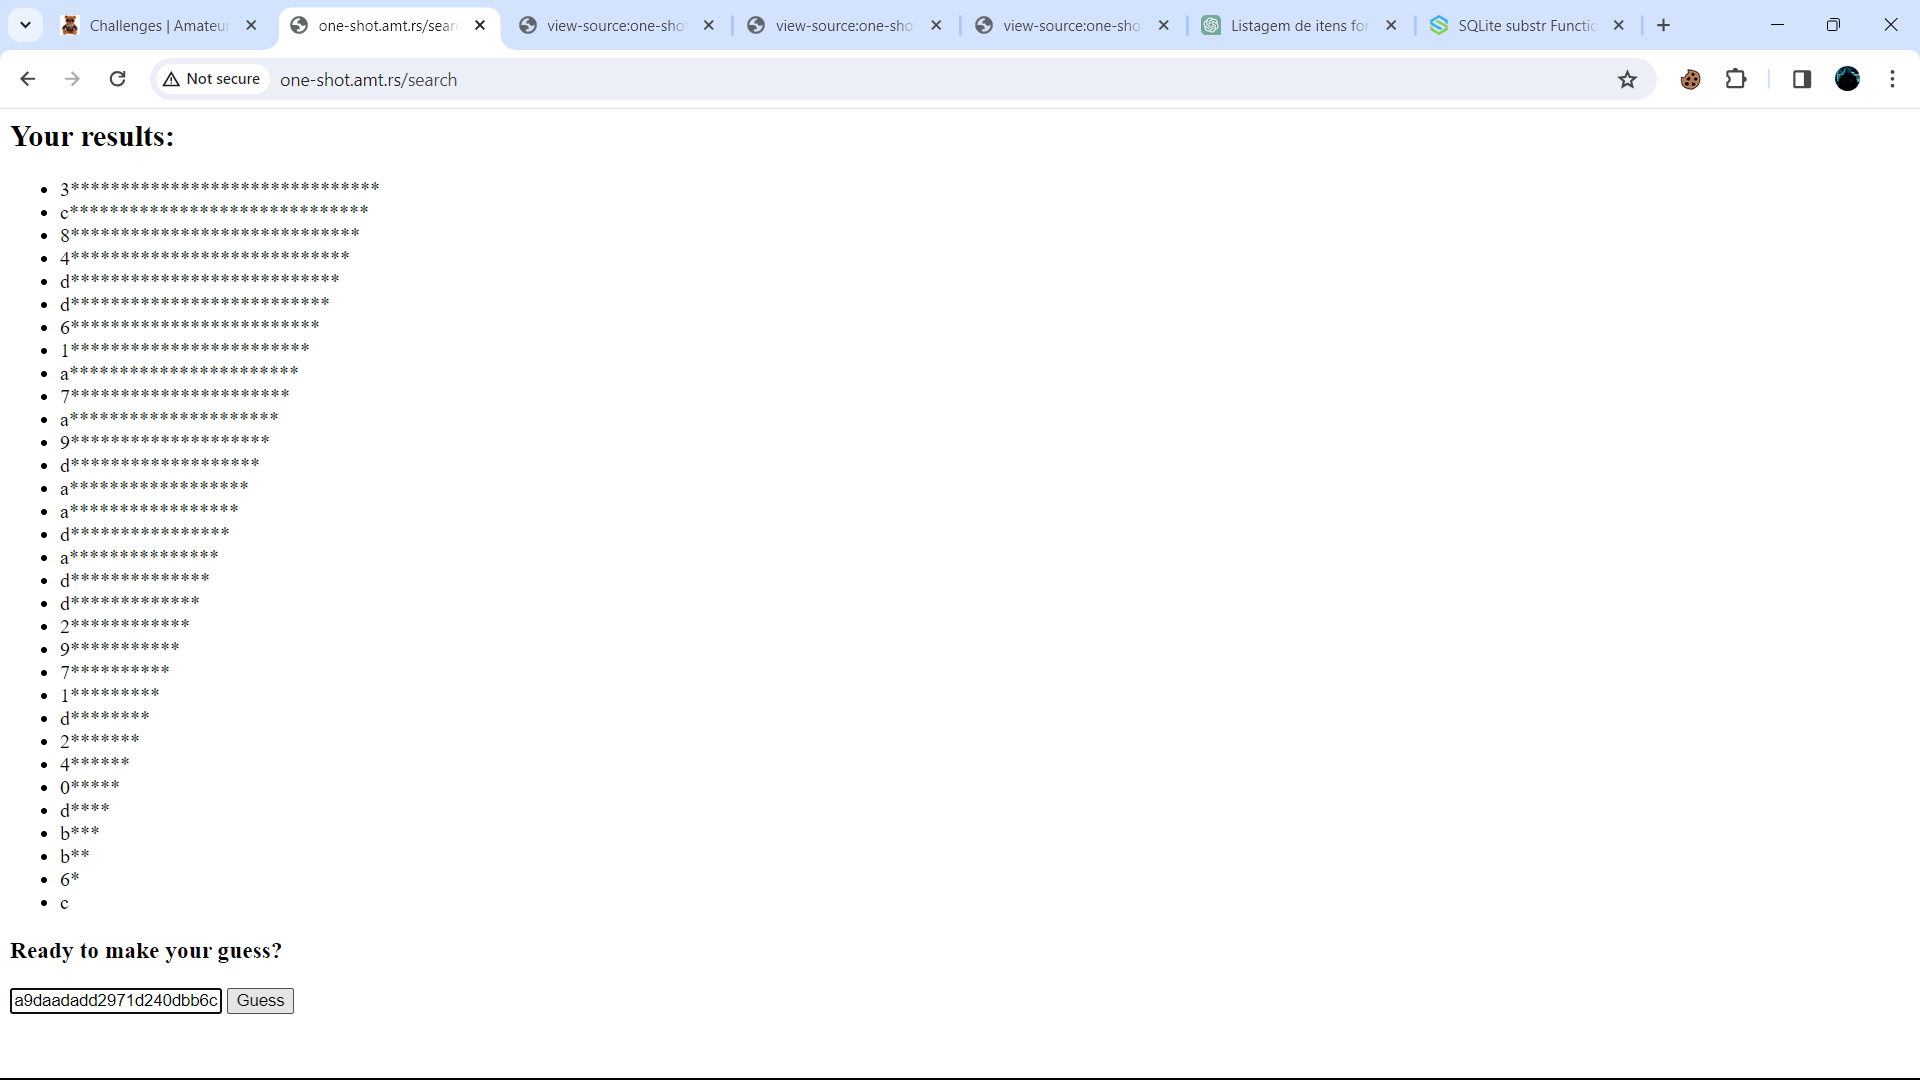Screen dimensions: 1920x1080
Task: Bookmark this page with star icon
Action: pyautogui.click(x=1627, y=79)
